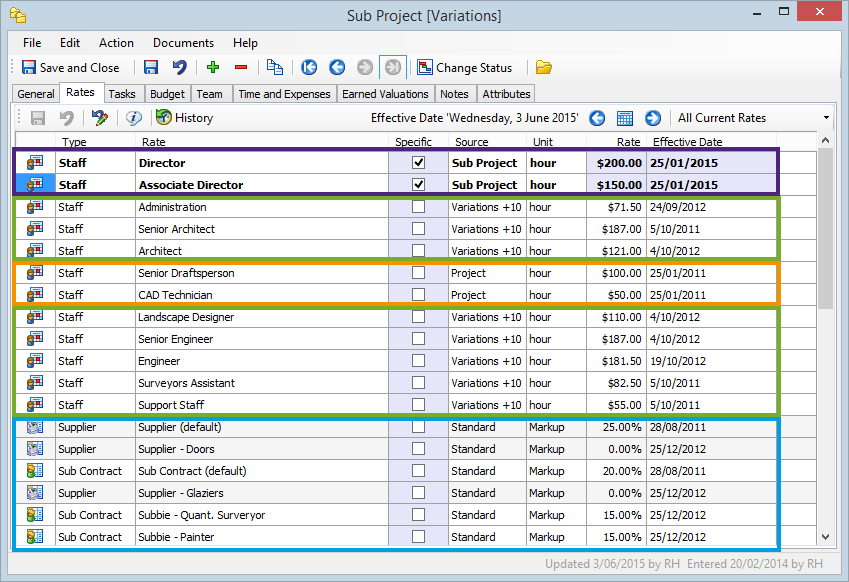Open the File menu
This screenshot has height=582, width=849.
pos(32,43)
